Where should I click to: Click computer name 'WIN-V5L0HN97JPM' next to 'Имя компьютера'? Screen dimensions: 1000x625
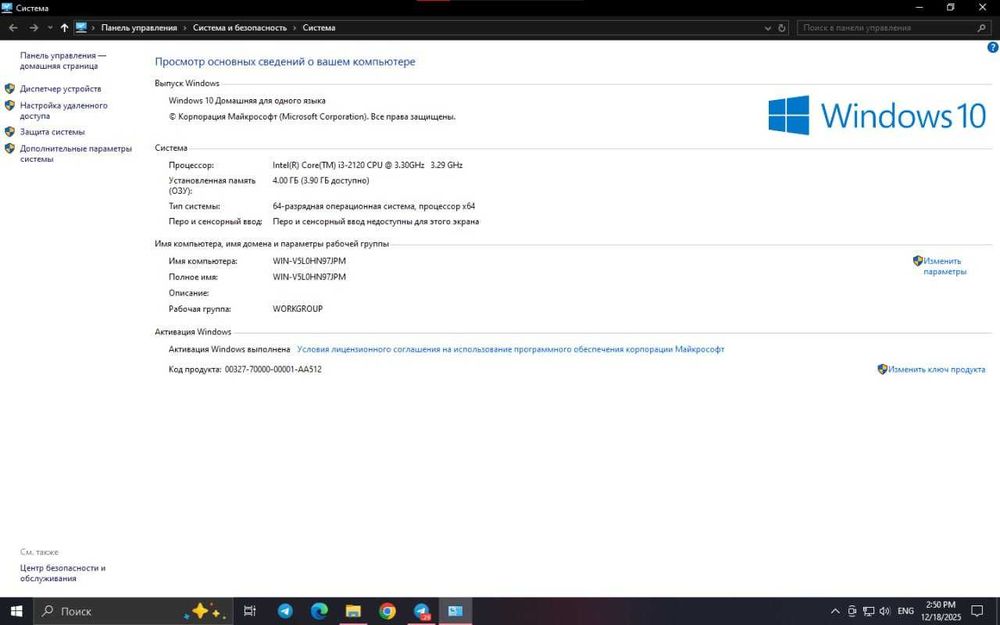pos(309,261)
